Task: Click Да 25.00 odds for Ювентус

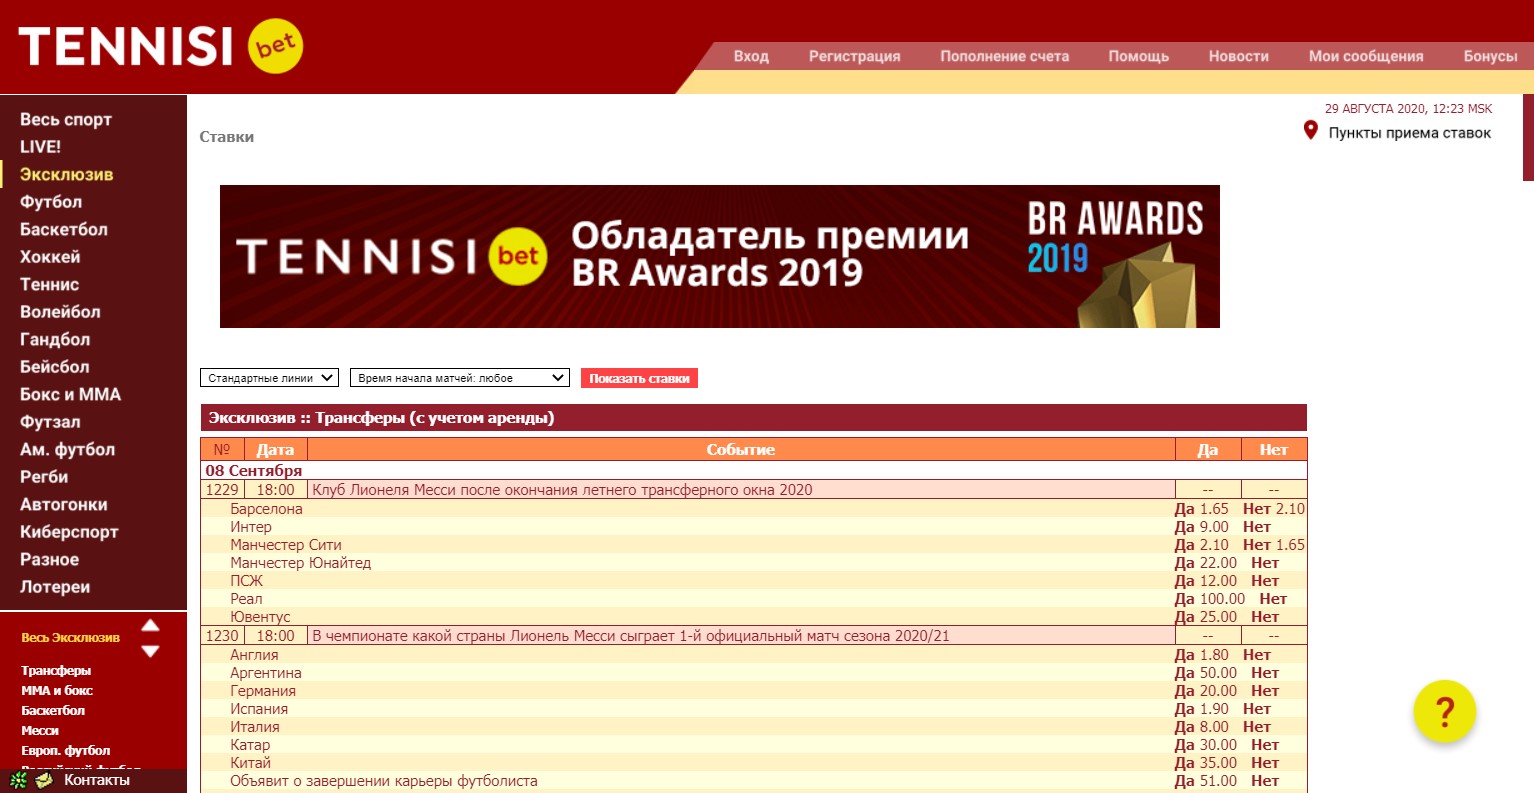Action: click(1206, 617)
